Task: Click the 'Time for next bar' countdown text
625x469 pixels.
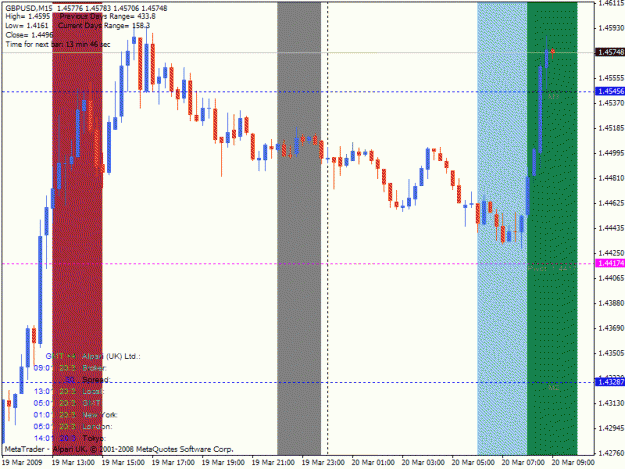Action: [x=58, y=44]
